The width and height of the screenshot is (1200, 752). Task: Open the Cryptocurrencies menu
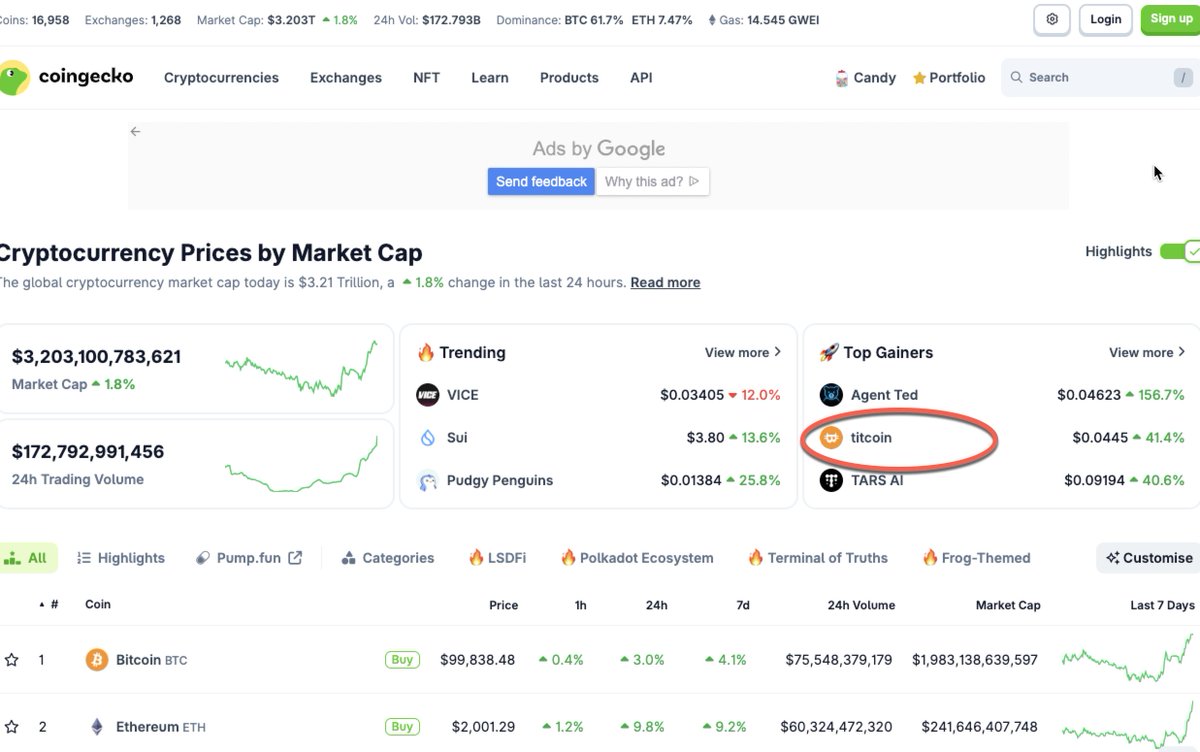(x=221, y=77)
